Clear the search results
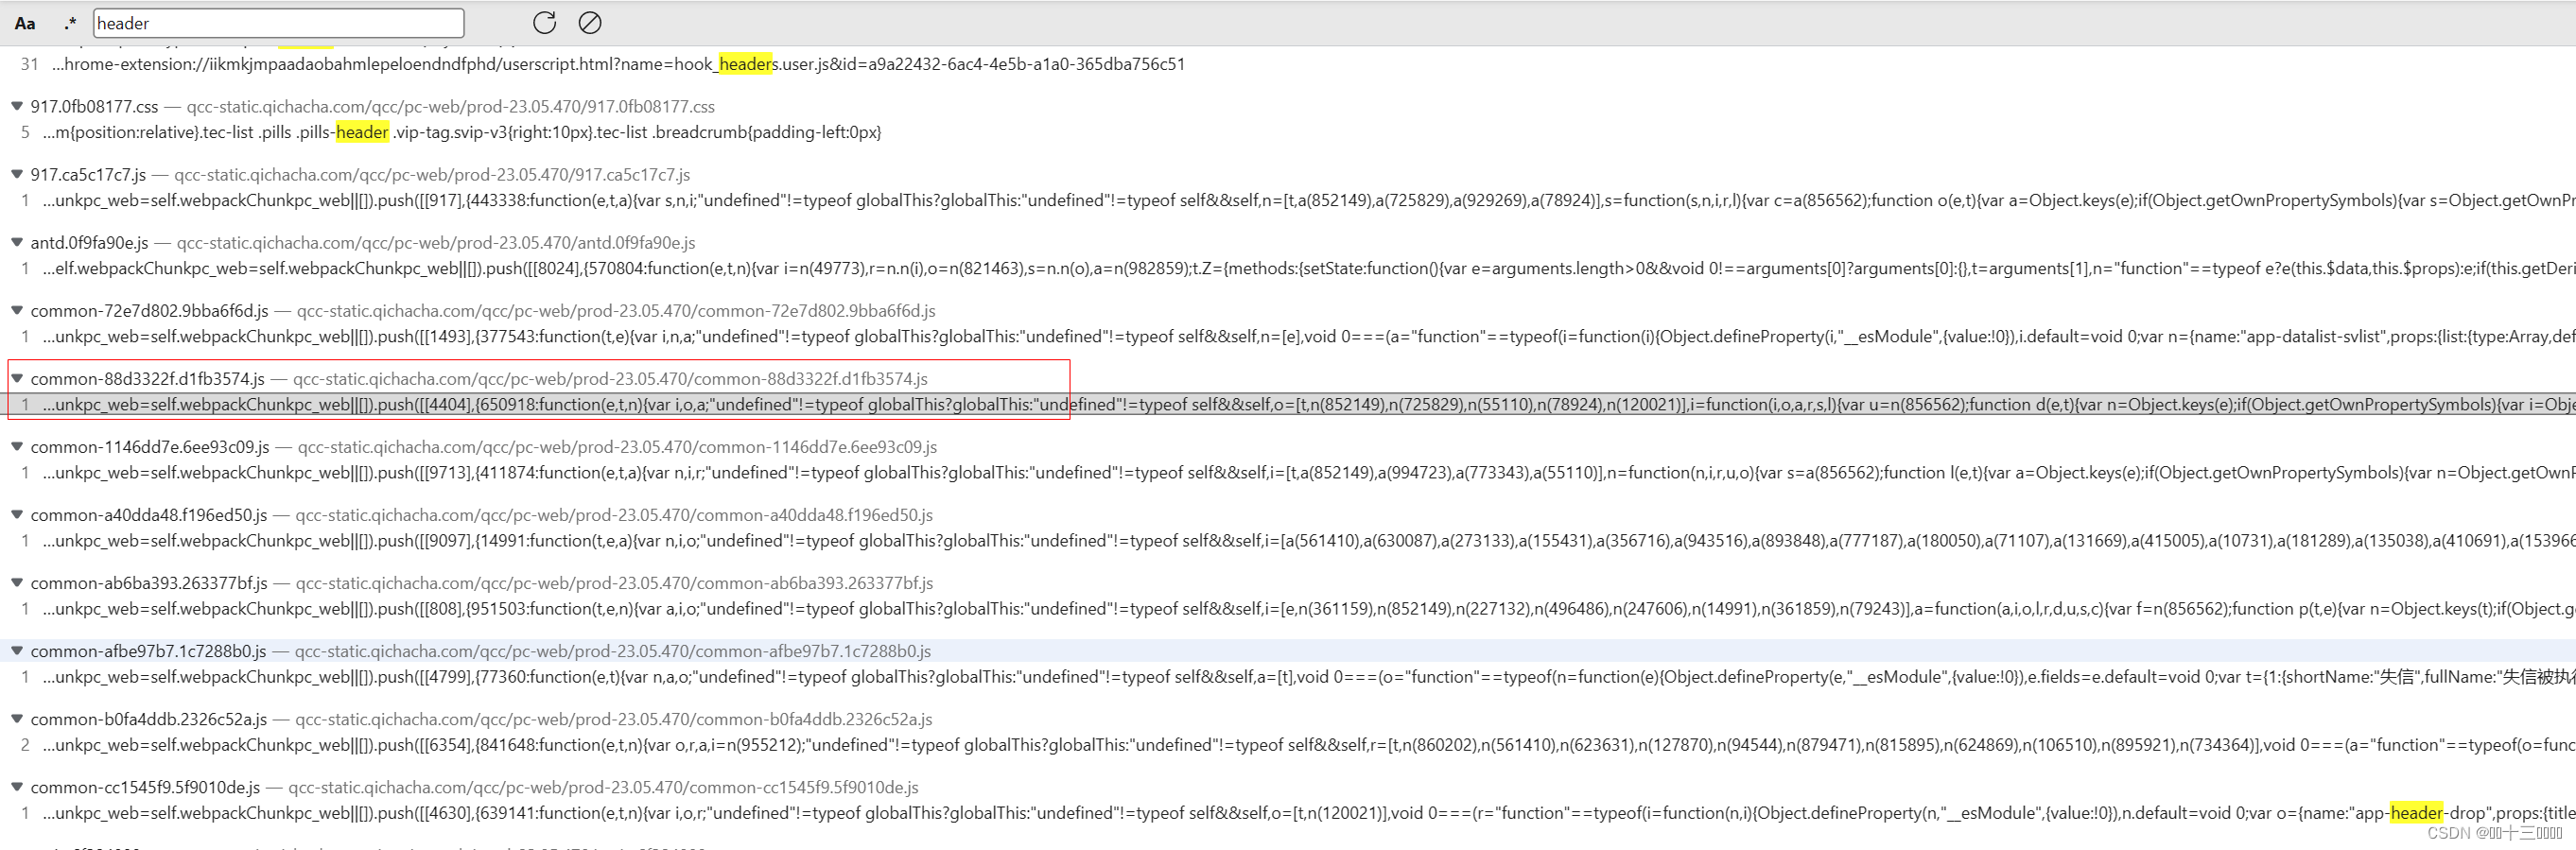This screenshot has width=2576, height=850. coord(590,23)
